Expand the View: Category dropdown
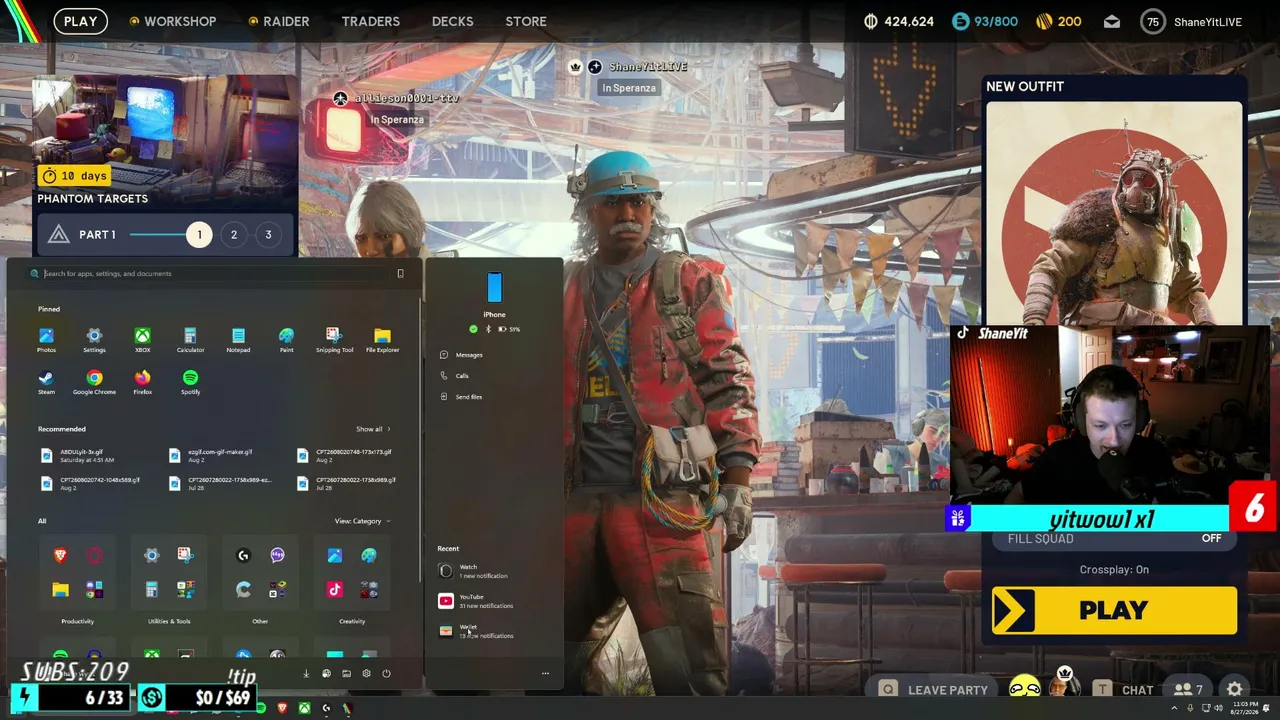This screenshot has height=720, width=1280. [362, 521]
